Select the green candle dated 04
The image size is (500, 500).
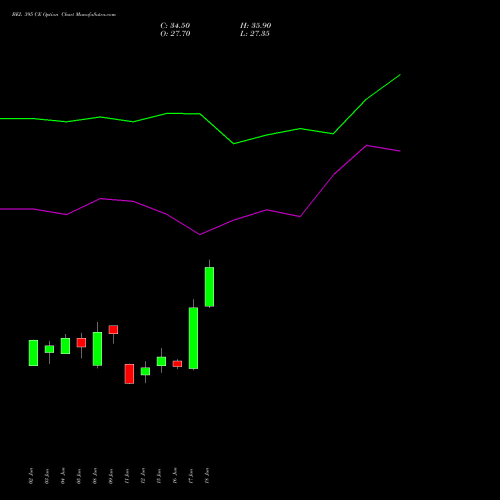click(65, 346)
